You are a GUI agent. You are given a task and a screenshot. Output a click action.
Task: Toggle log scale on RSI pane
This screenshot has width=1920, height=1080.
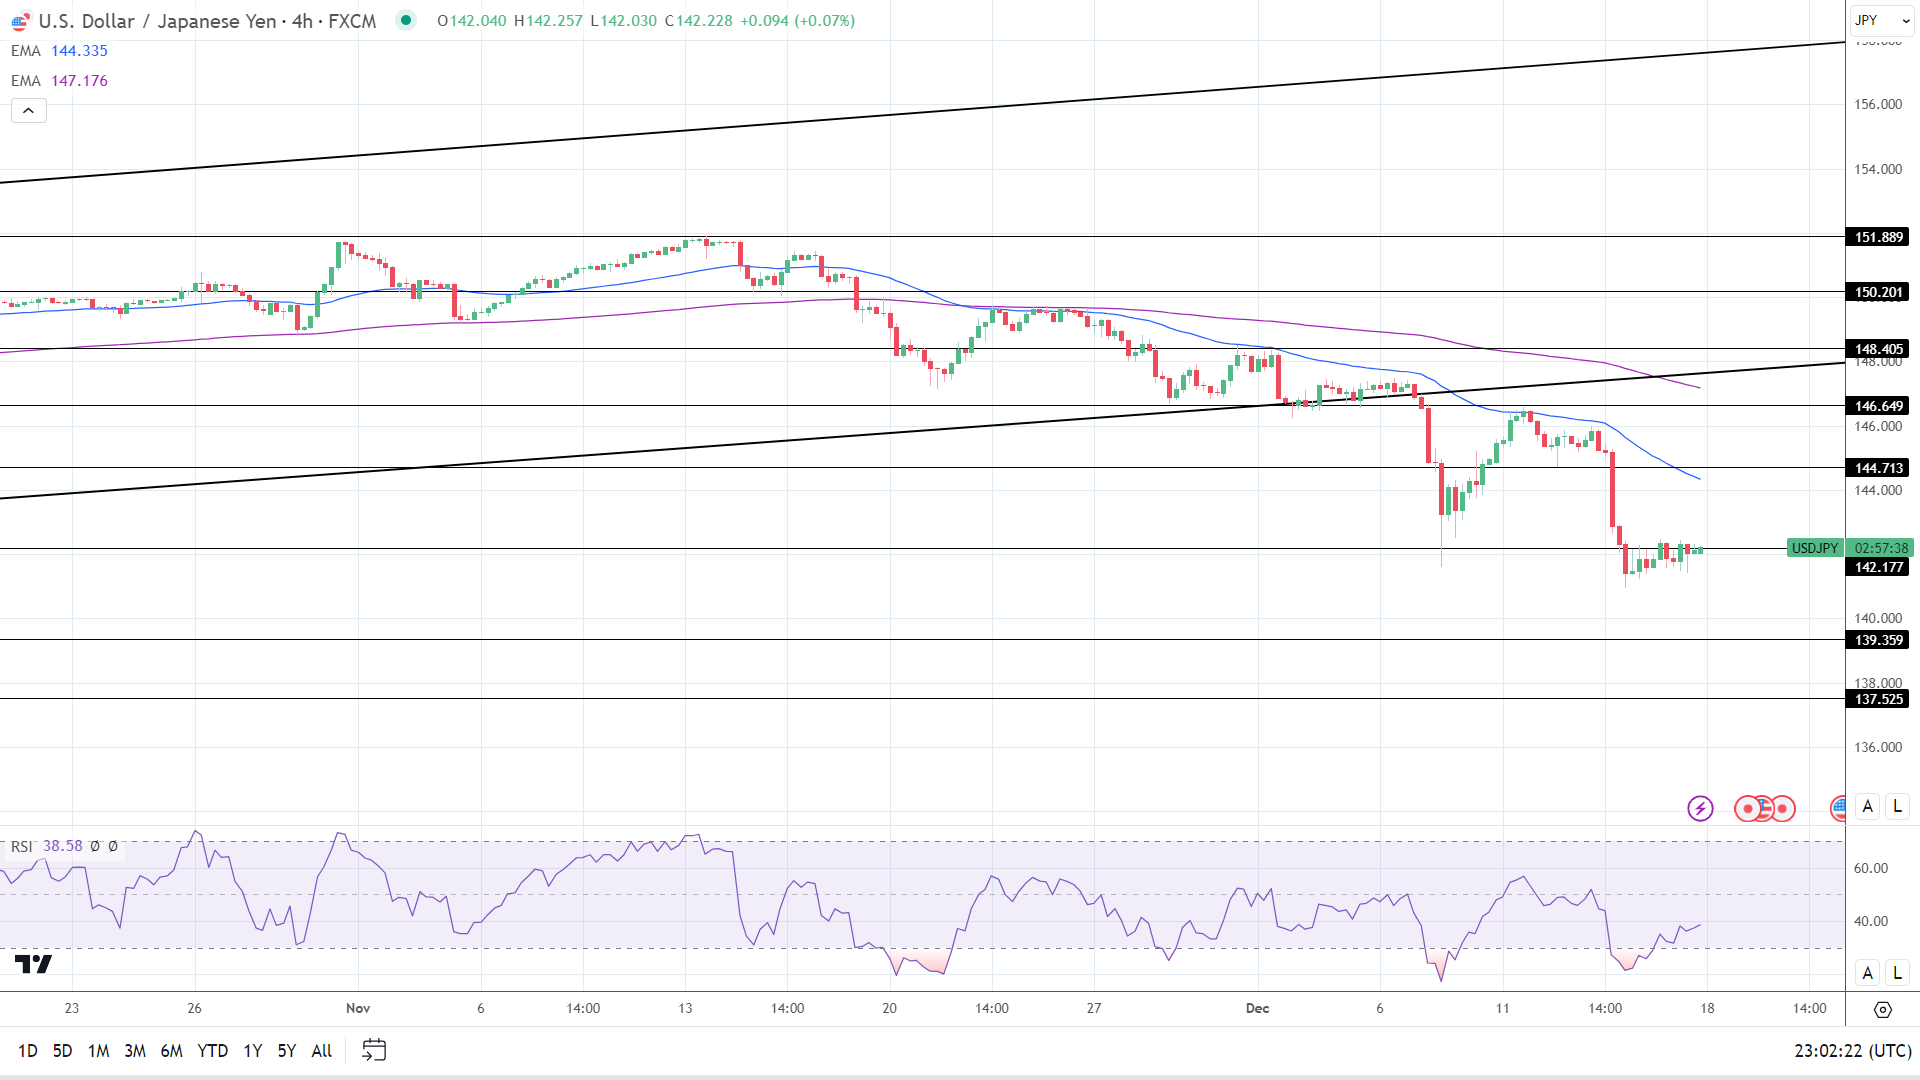pos(1897,972)
